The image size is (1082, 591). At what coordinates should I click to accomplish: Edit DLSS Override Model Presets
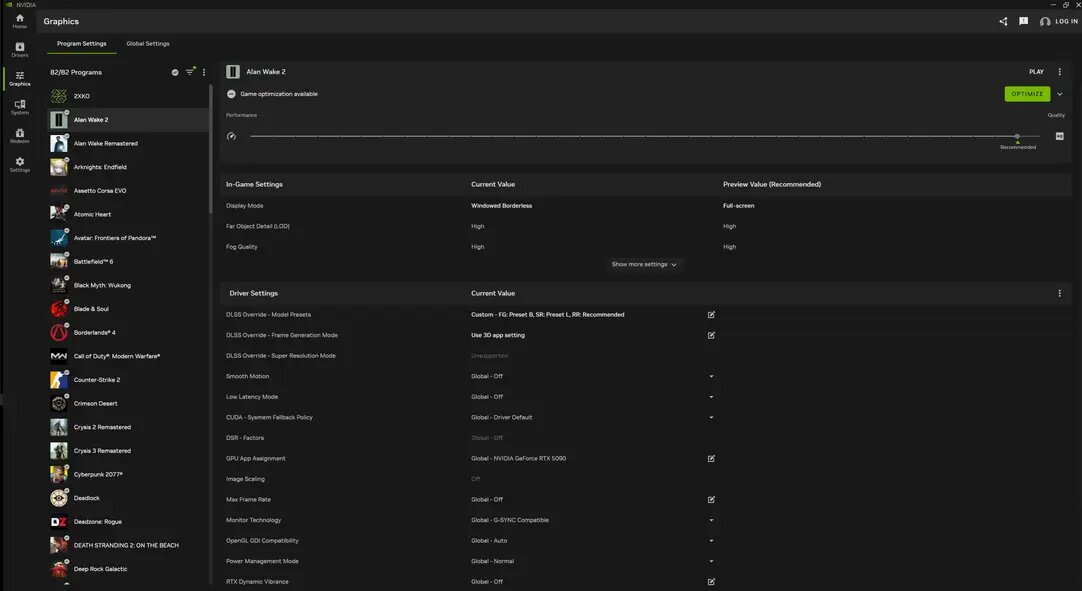tap(711, 315)
